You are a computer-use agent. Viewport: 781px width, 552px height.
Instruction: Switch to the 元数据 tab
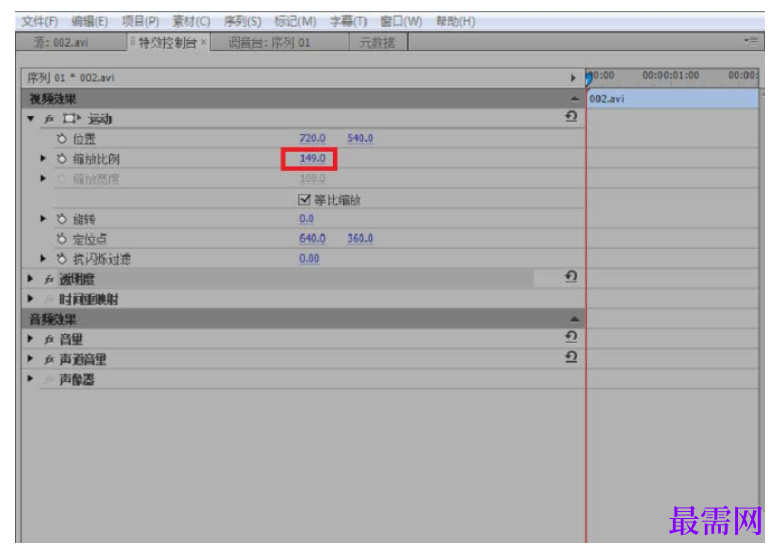click(377, 43)
